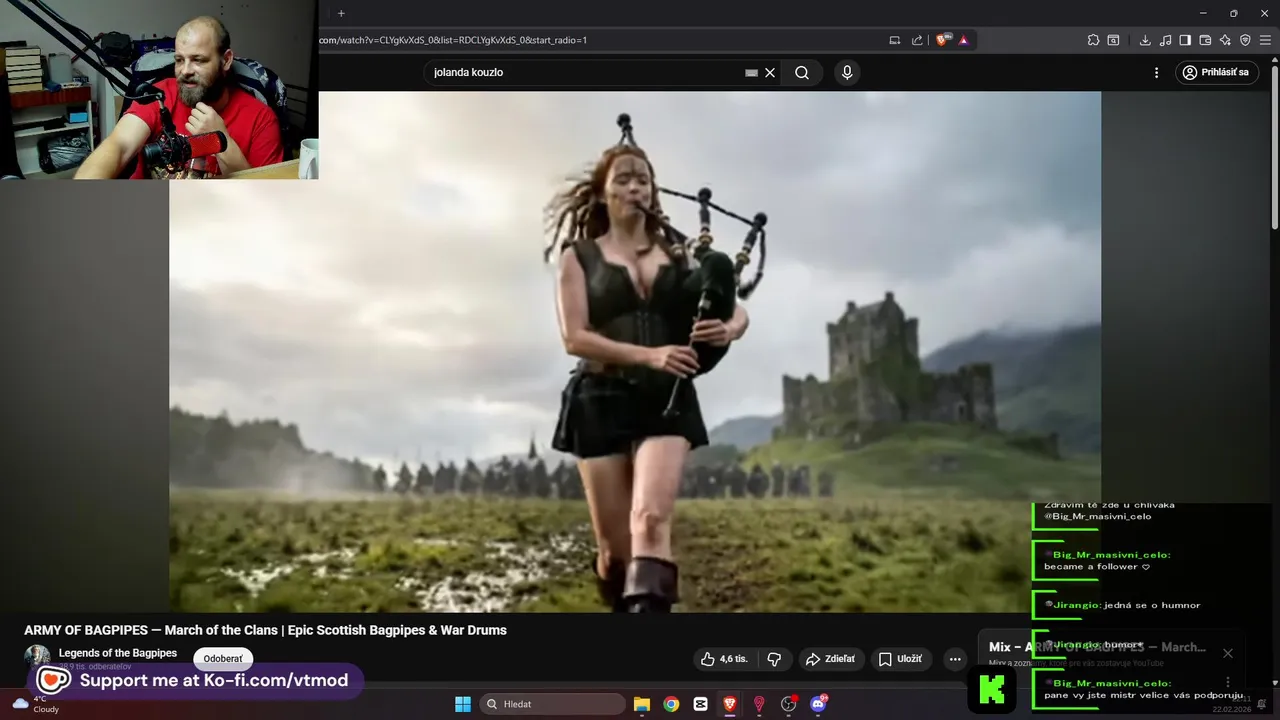Clear the YouTube search text with X
1280x720 pixels.
[770, 72]
